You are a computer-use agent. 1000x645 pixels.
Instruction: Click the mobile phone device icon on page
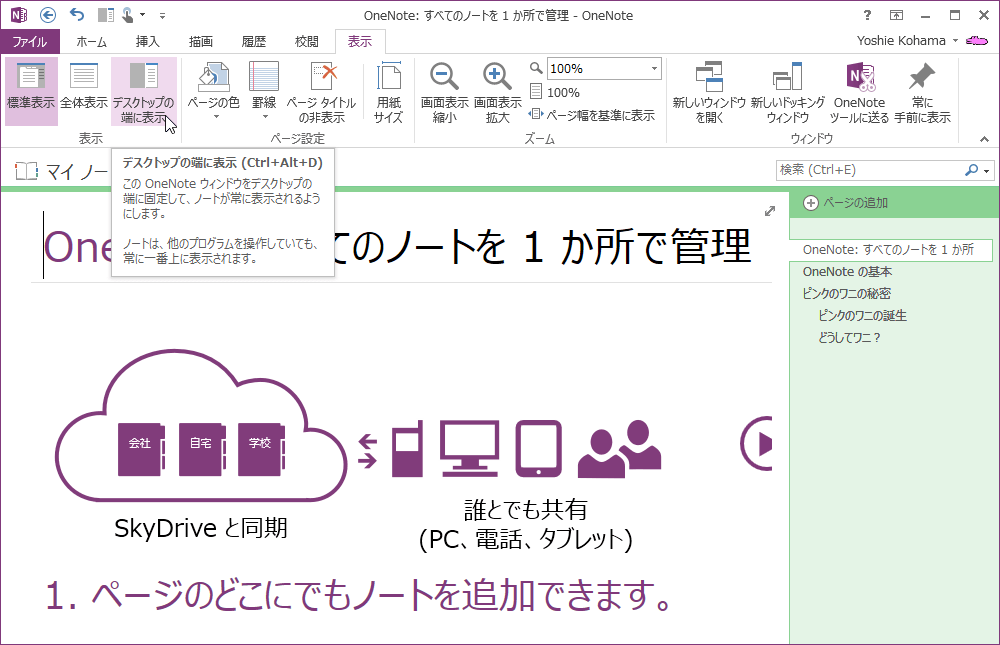coord(408,448)
